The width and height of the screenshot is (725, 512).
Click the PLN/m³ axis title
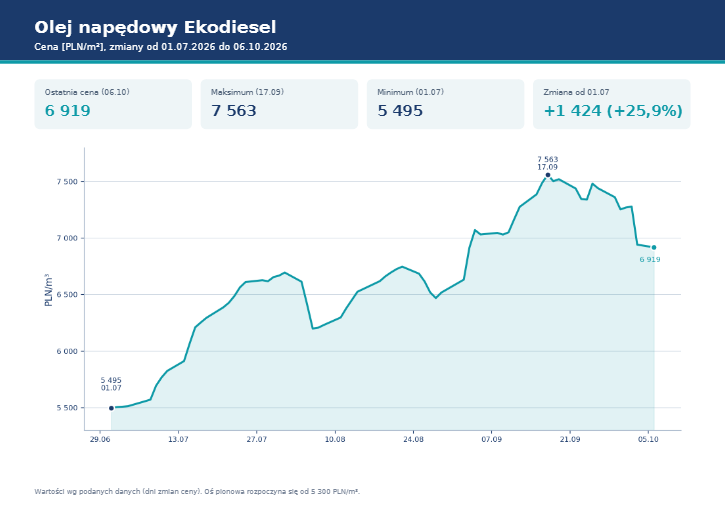coord(48,290)
